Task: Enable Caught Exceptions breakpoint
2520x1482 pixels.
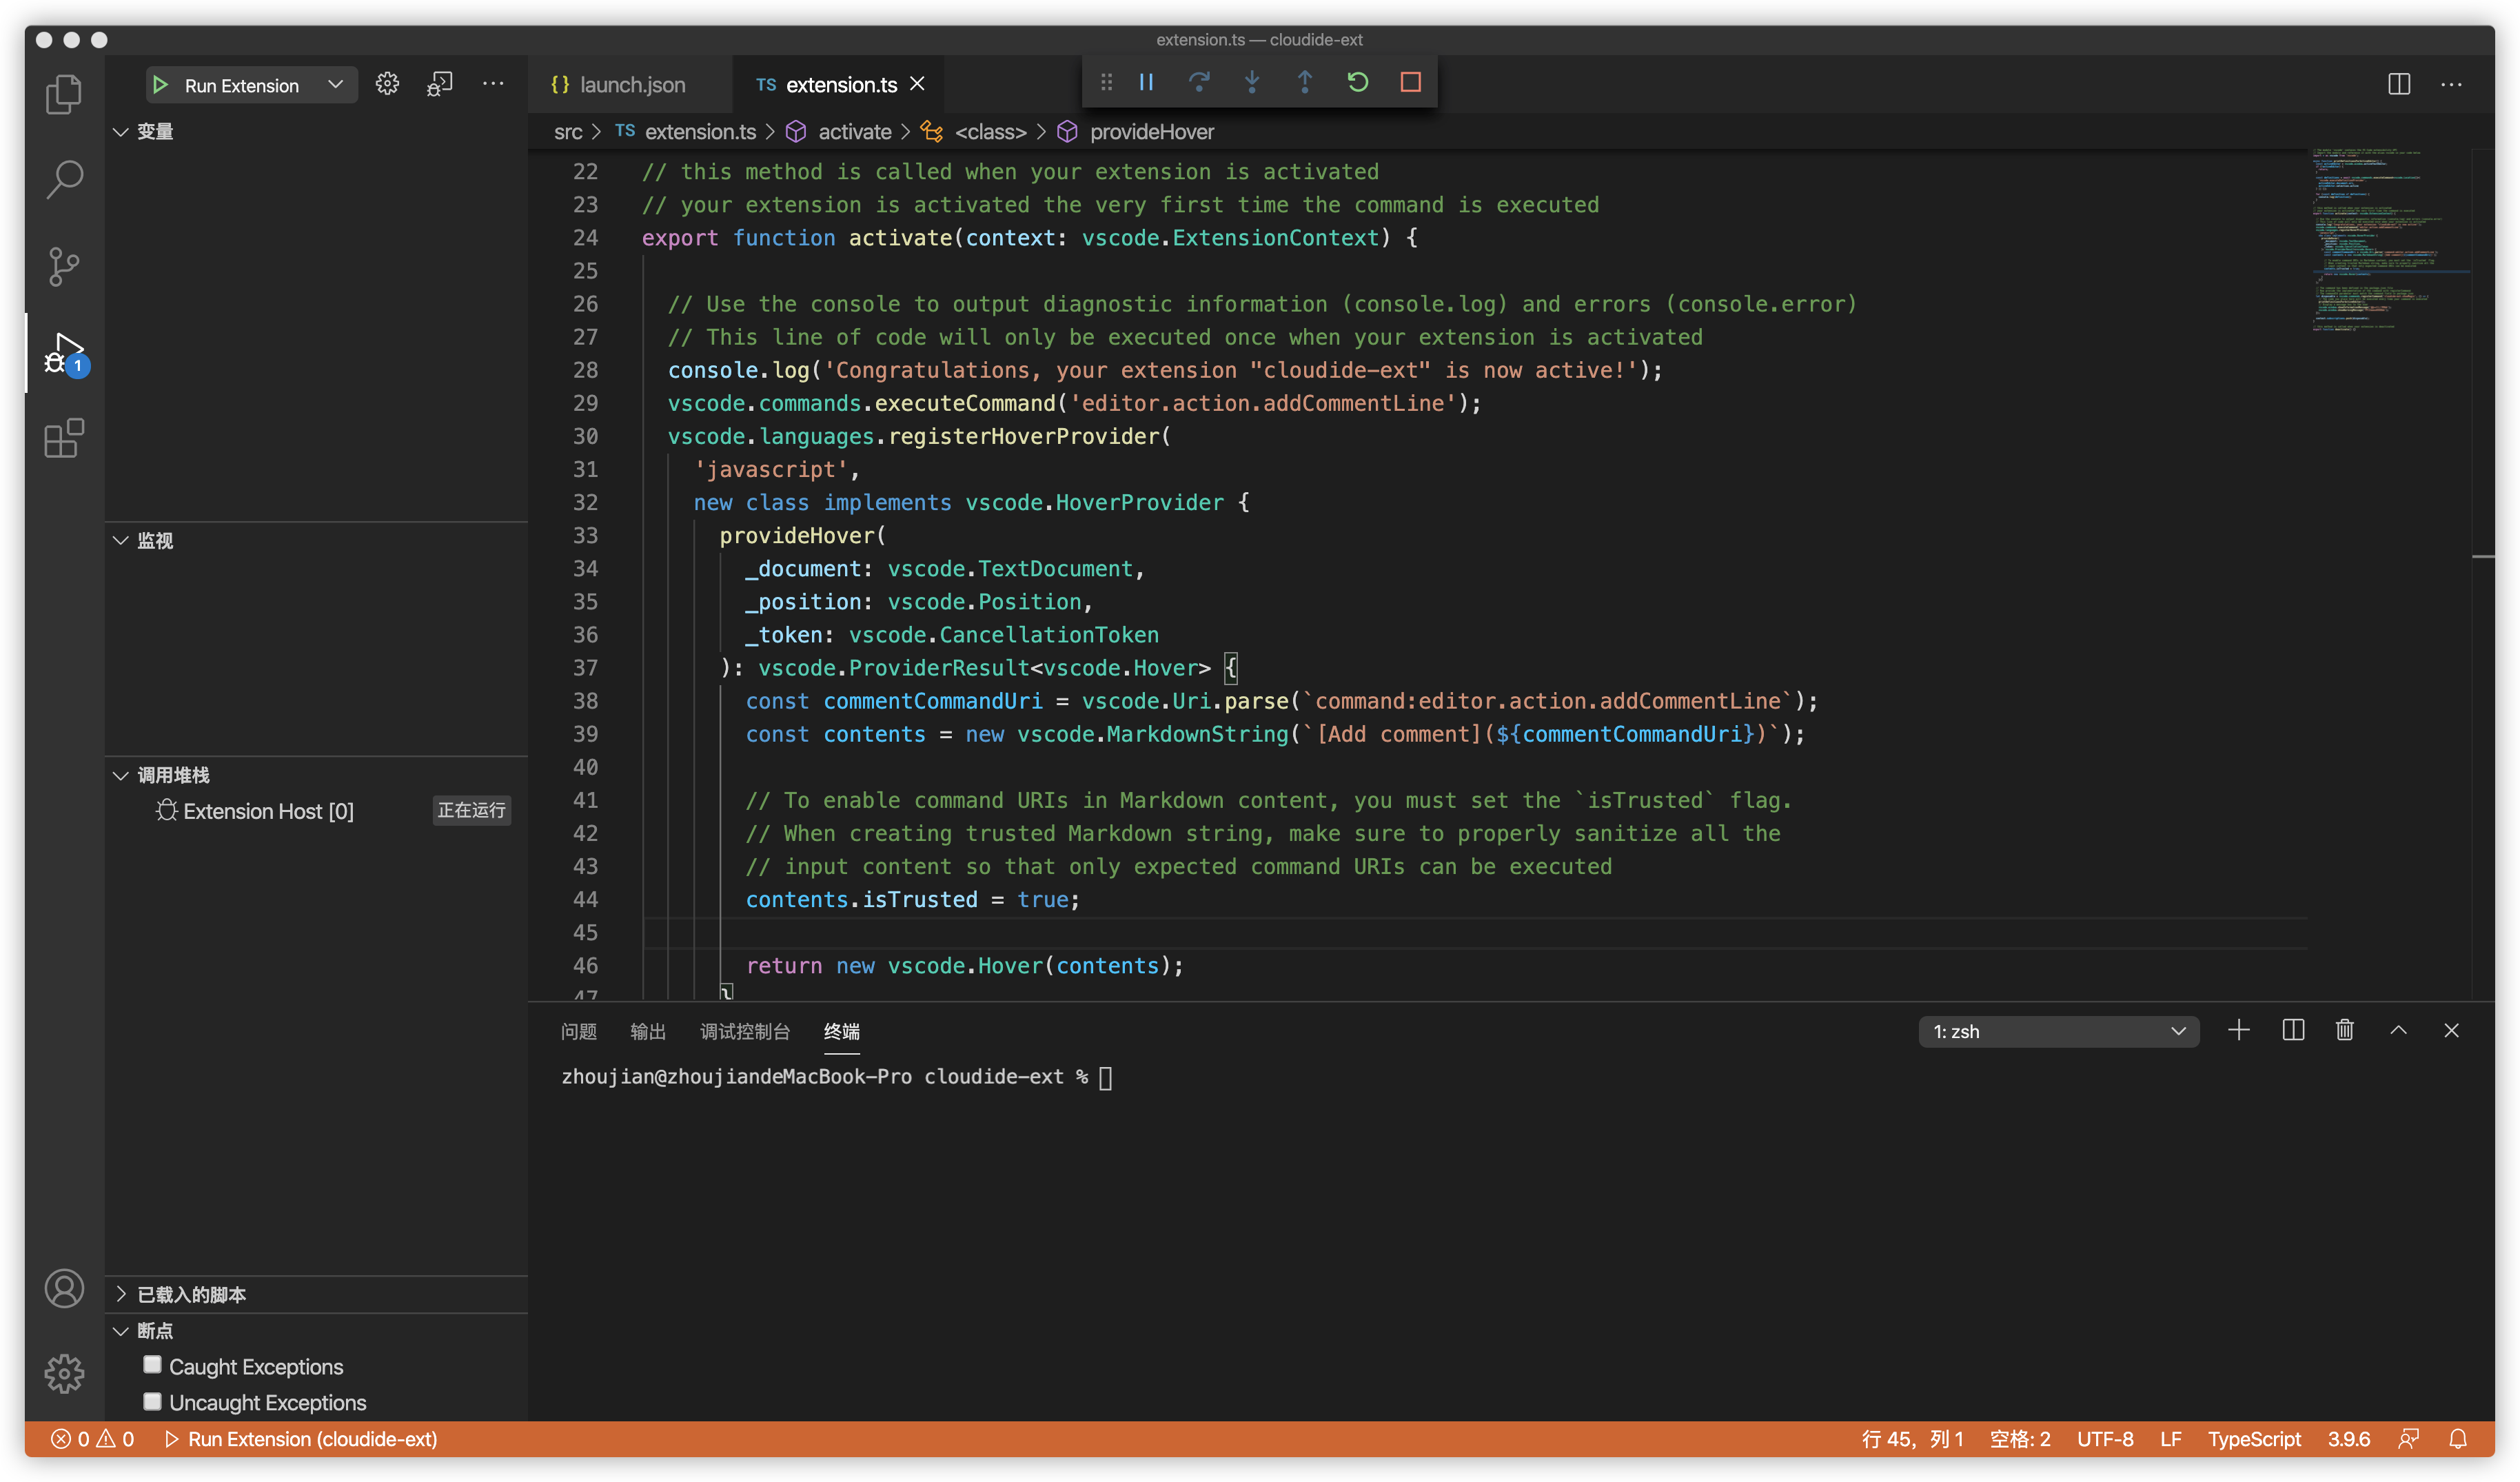Action: tap(152, 1365)
